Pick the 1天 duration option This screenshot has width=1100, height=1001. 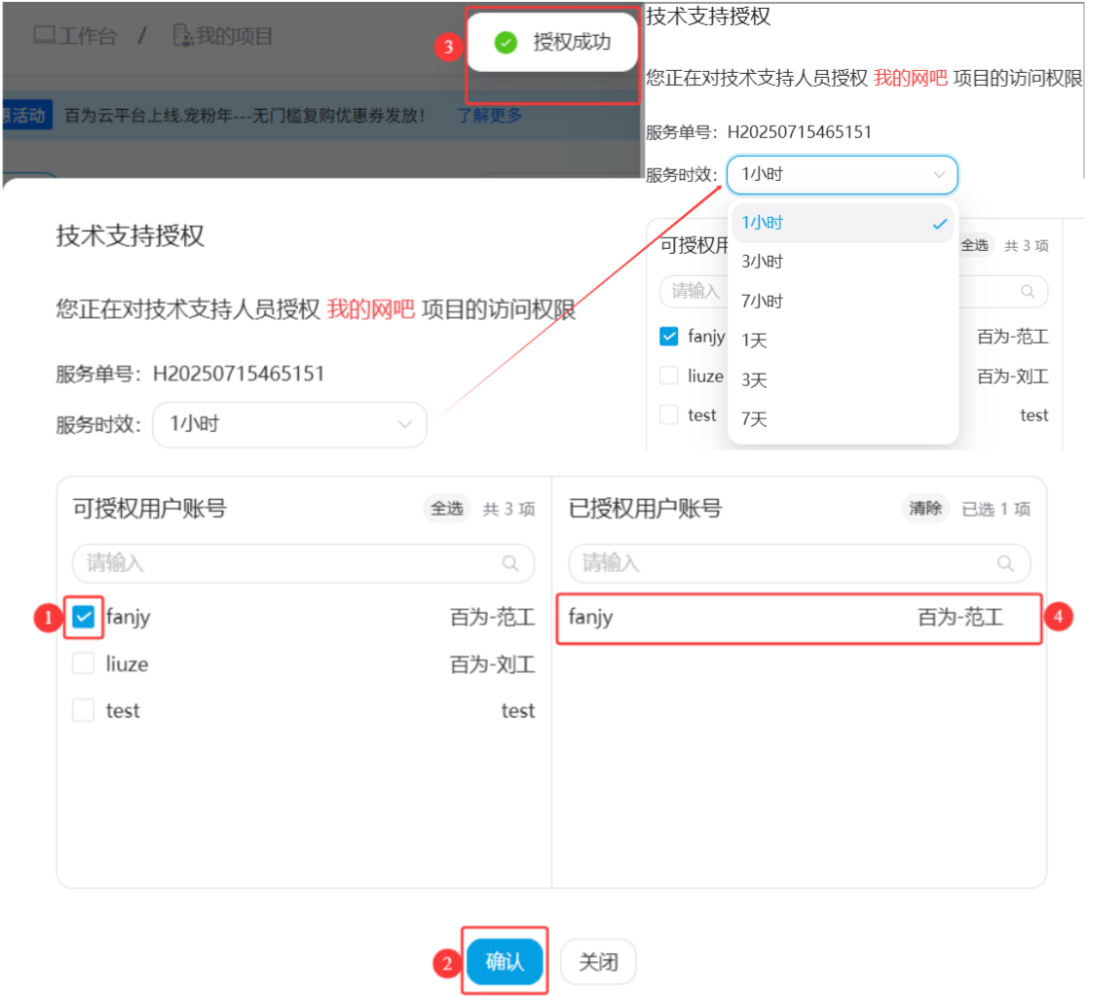tap(755, 341)
